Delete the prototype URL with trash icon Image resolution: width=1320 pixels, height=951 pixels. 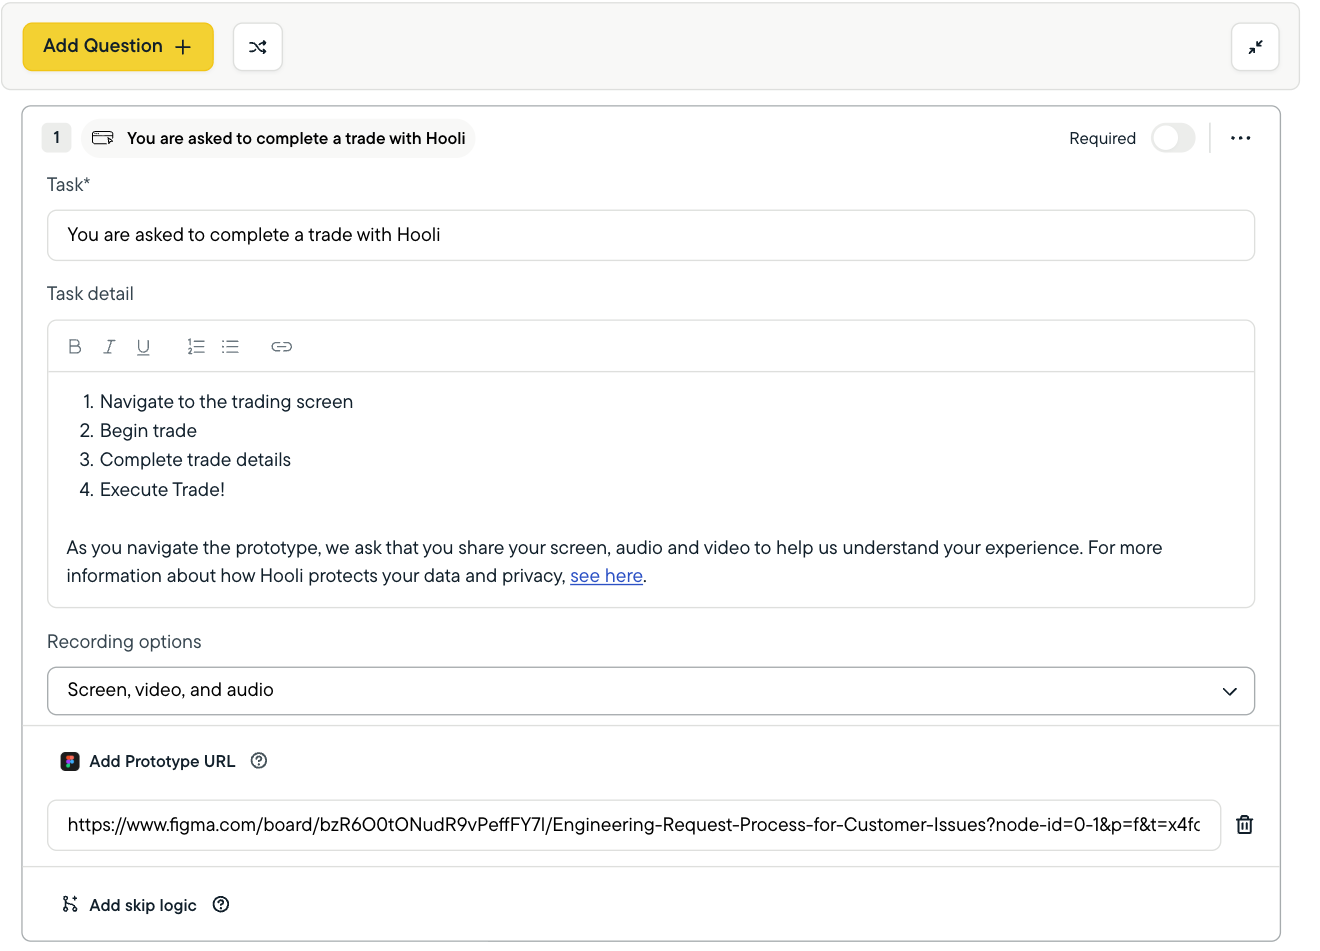click(x=1244, y=825)
